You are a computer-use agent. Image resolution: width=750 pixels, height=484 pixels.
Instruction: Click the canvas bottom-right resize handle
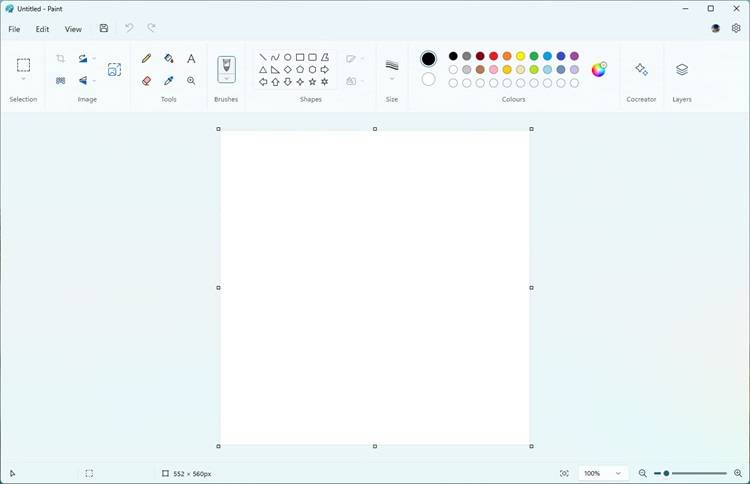pyautogui.click(x=531, y=446)
